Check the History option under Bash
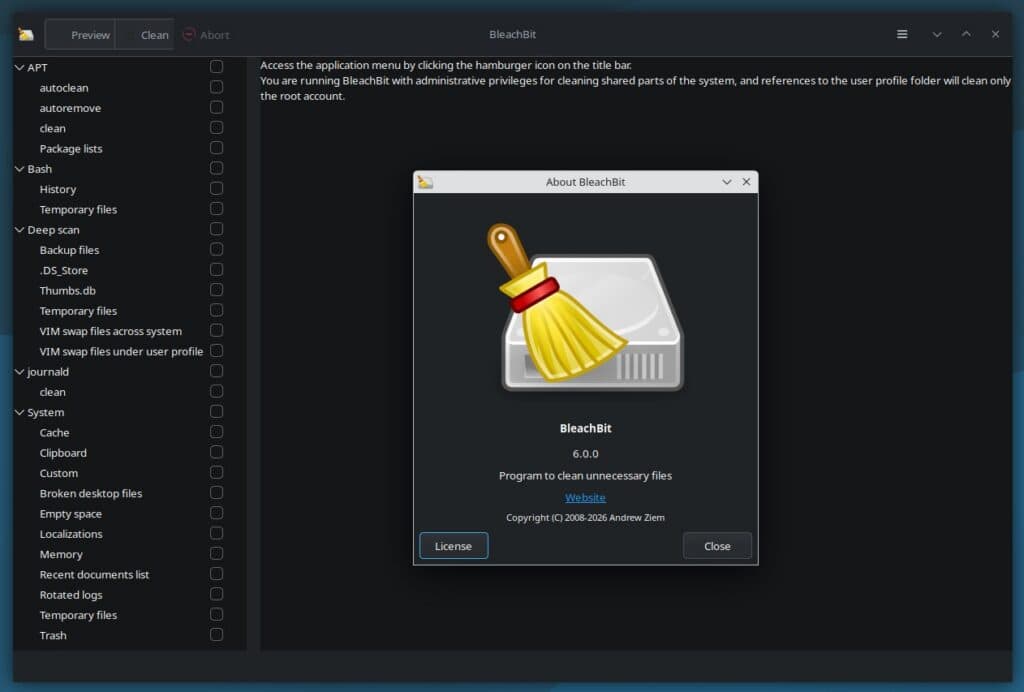Screen dimensions: 1024x692 pyautogui.click(x=216, y=188)
